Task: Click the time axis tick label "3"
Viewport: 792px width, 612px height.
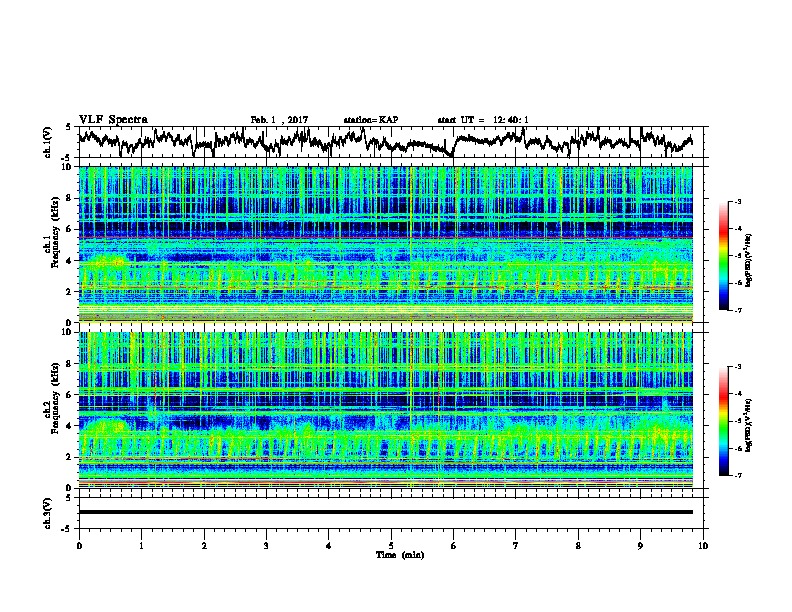Action: point(266,546)
